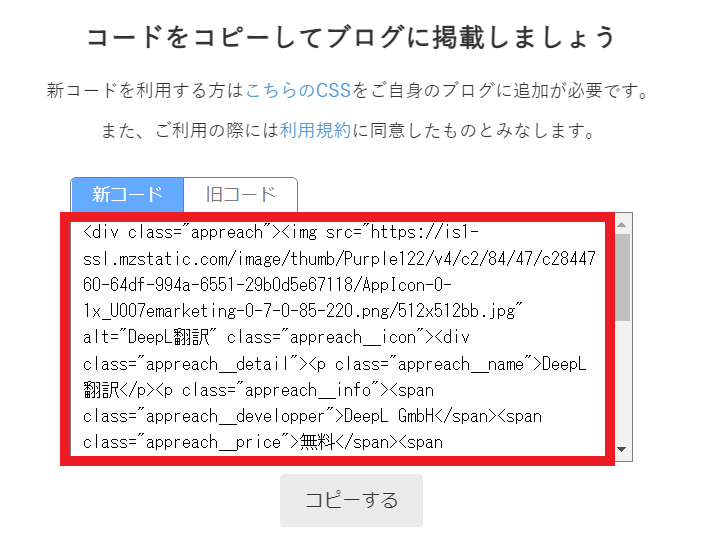The image size is (707, 552).
Task: Click the textarea scrollbar thumb
Action: pos(622,277)
